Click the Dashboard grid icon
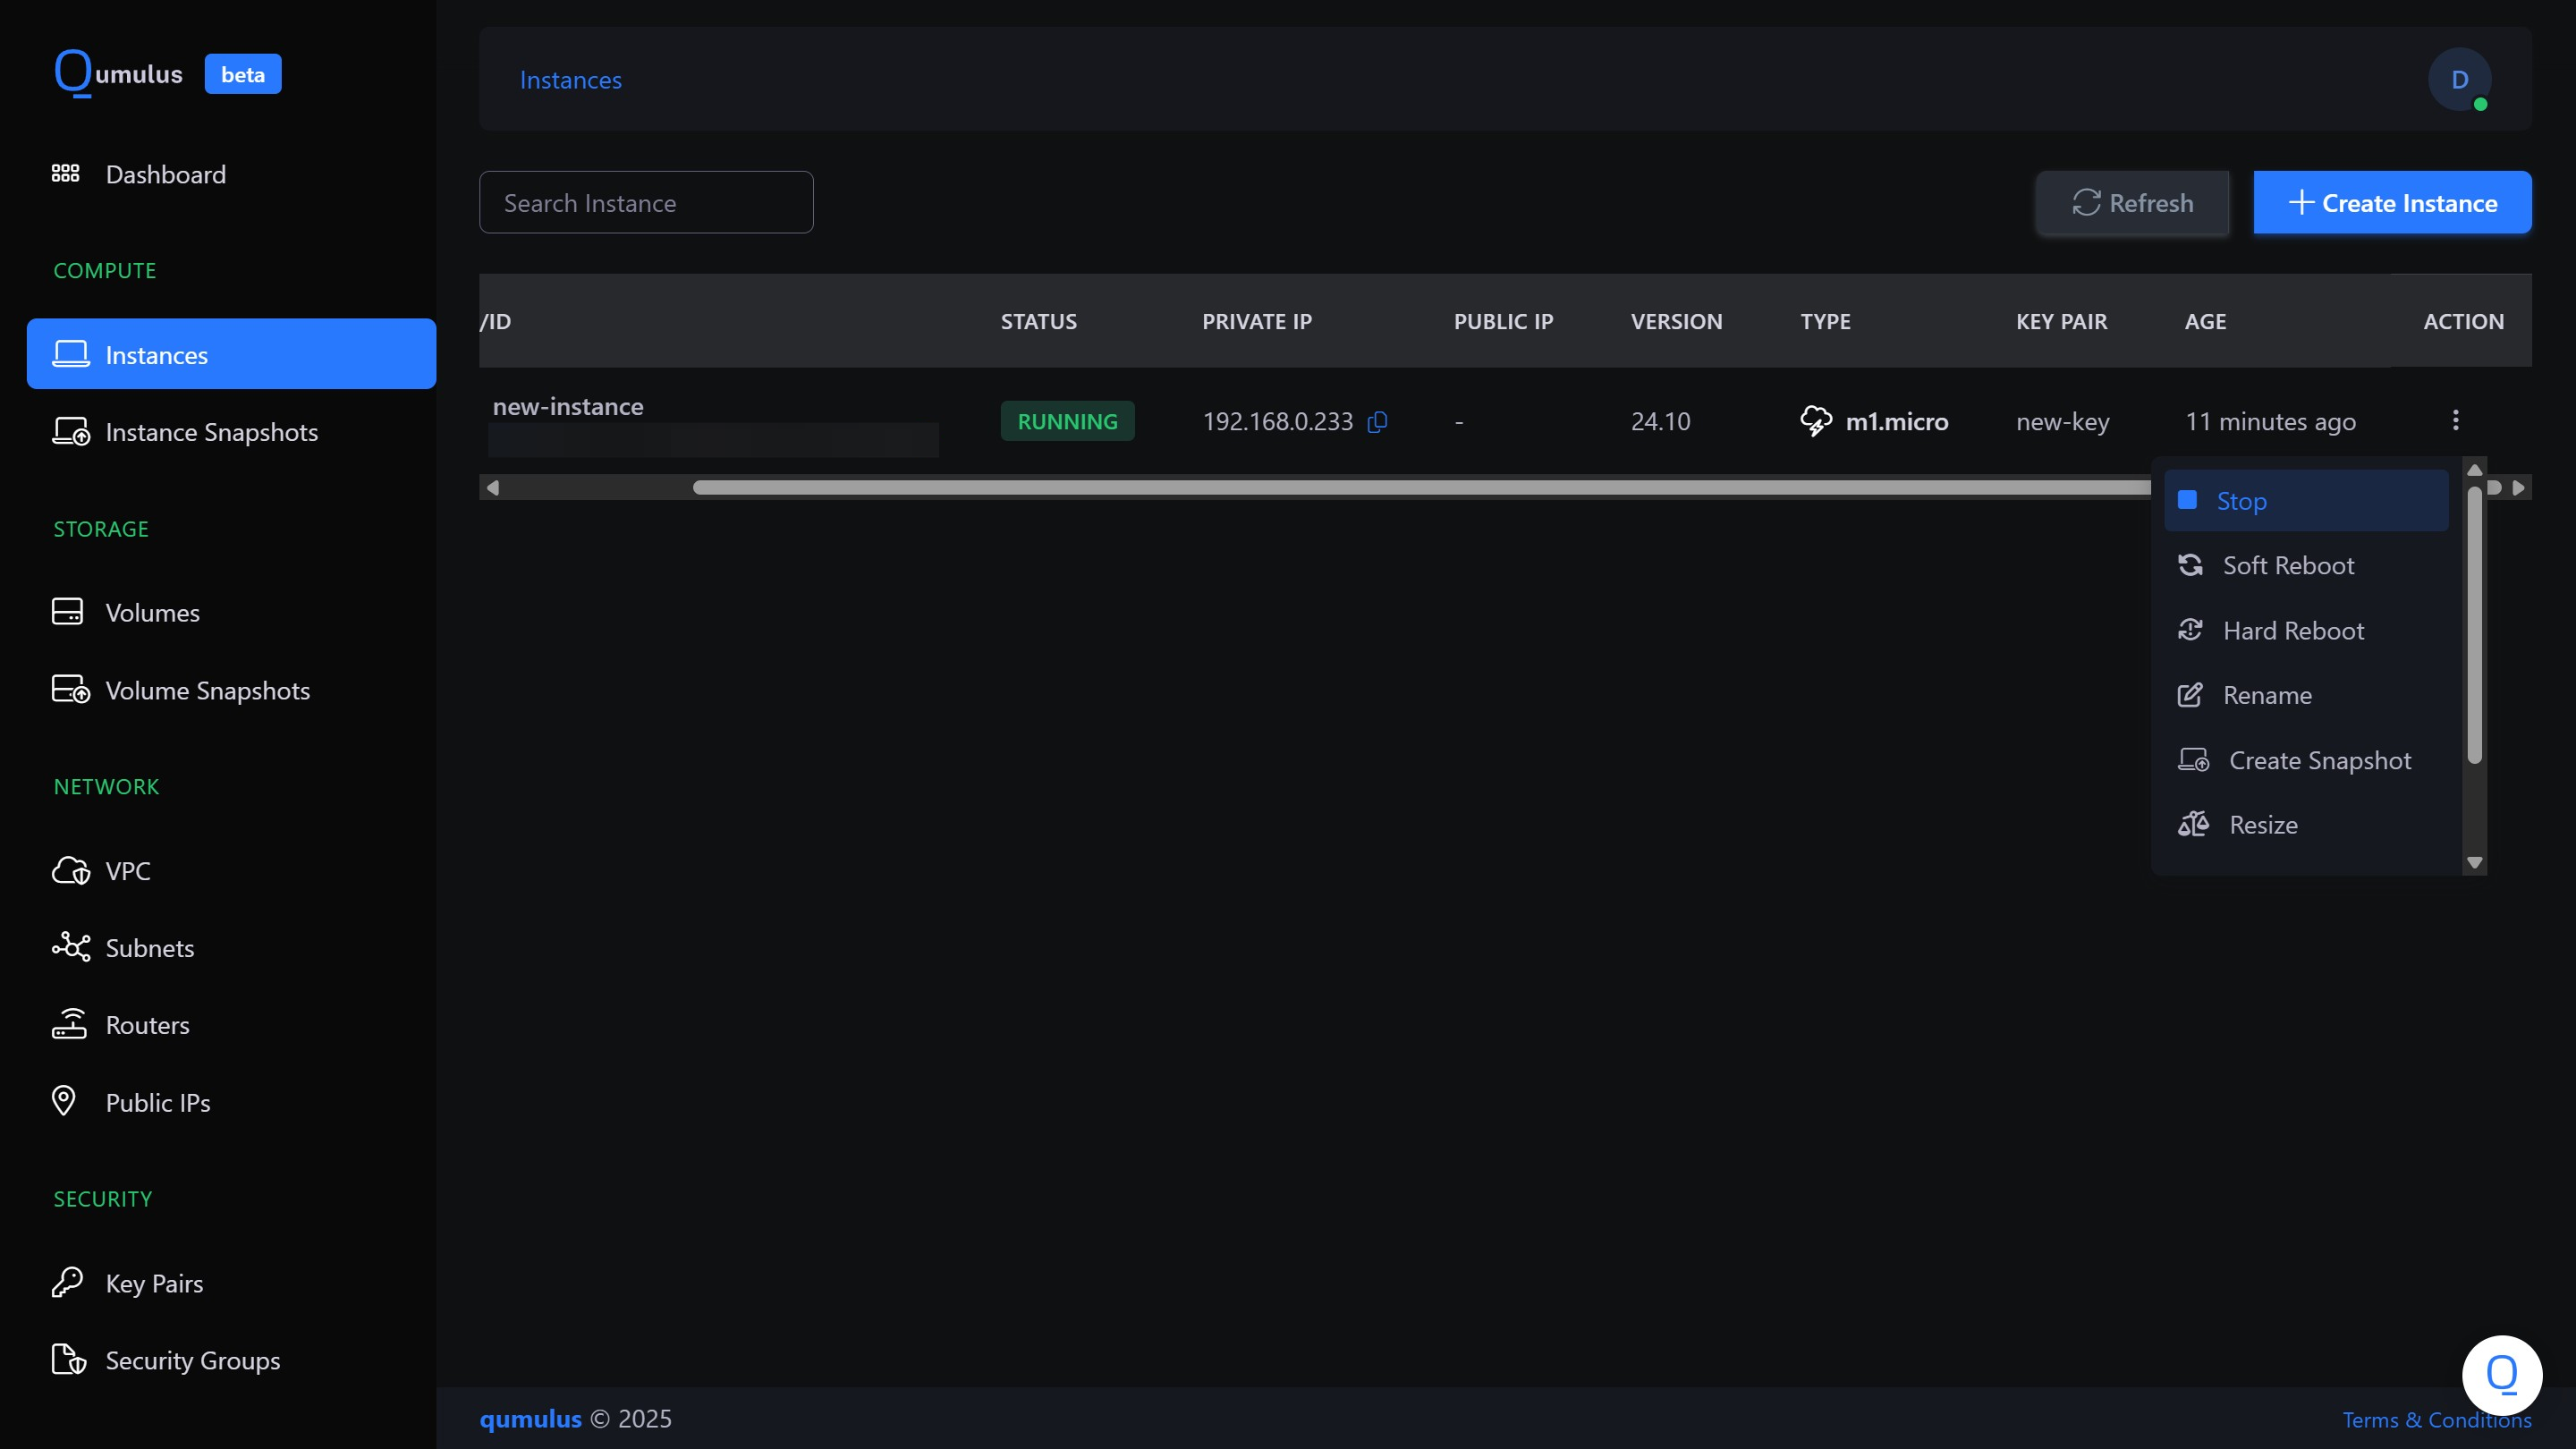2576x1449 pixels. click(x=66, y=174)
